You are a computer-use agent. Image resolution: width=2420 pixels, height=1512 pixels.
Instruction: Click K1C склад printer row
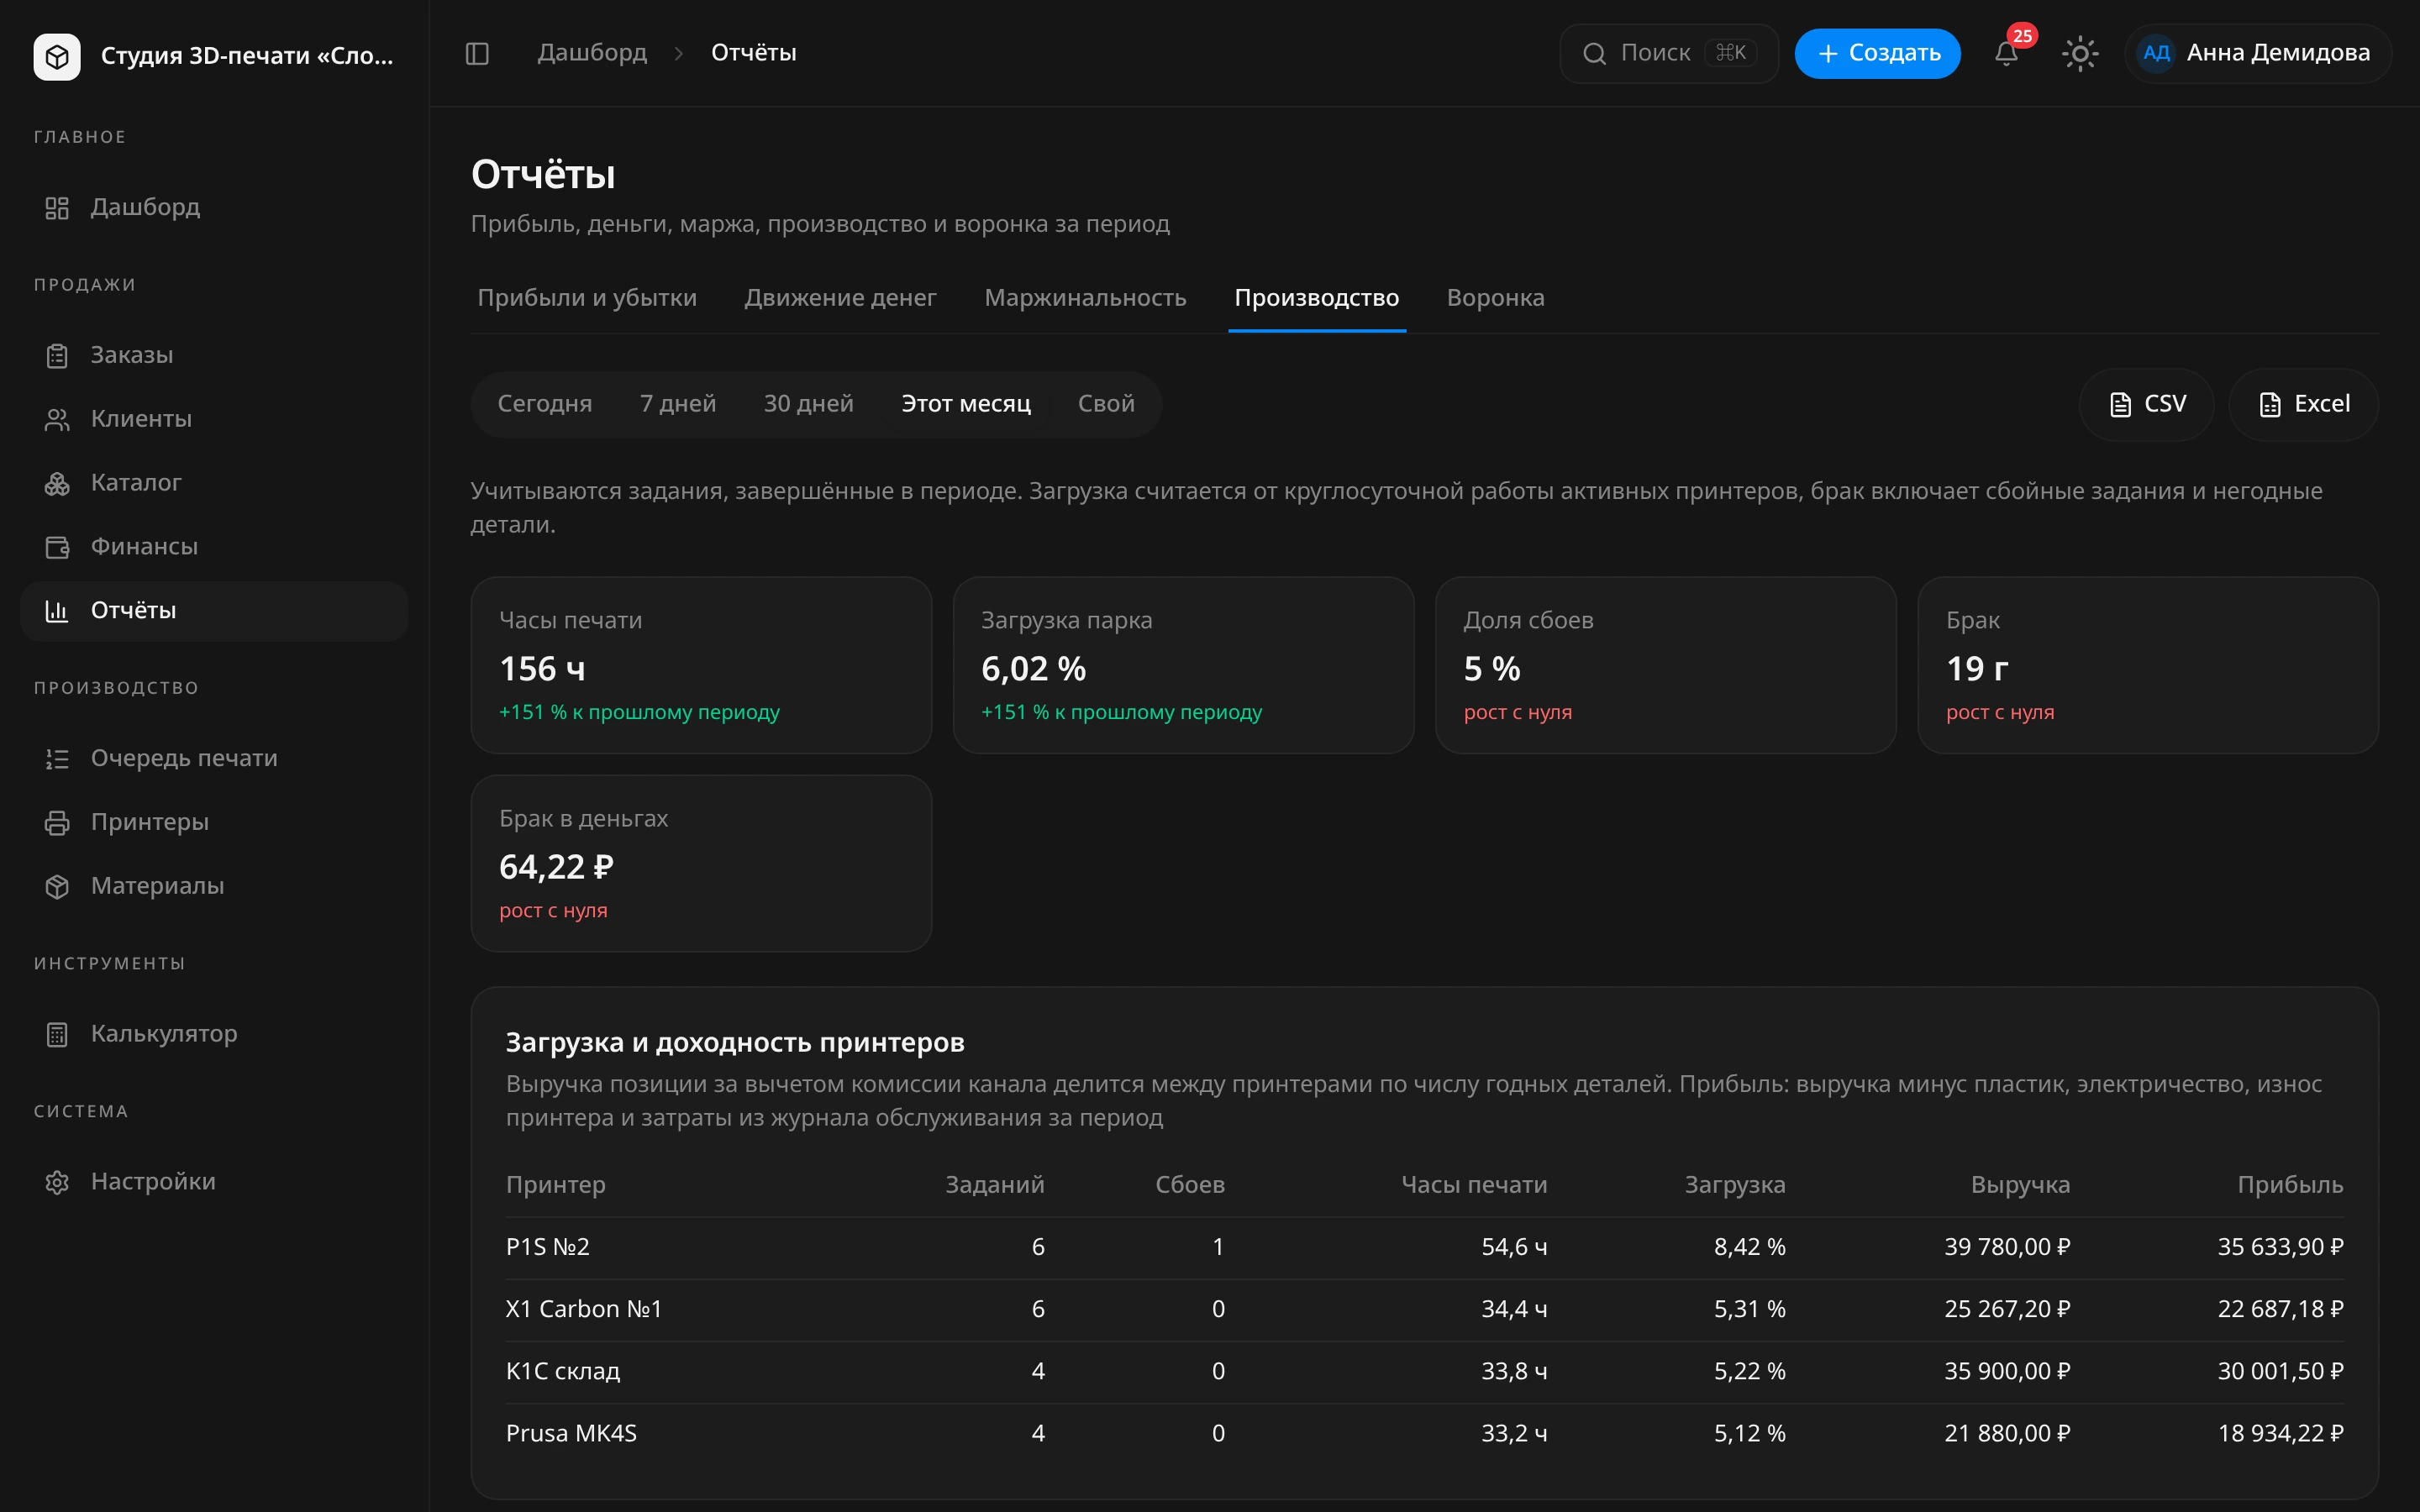click(1424, 1371)
